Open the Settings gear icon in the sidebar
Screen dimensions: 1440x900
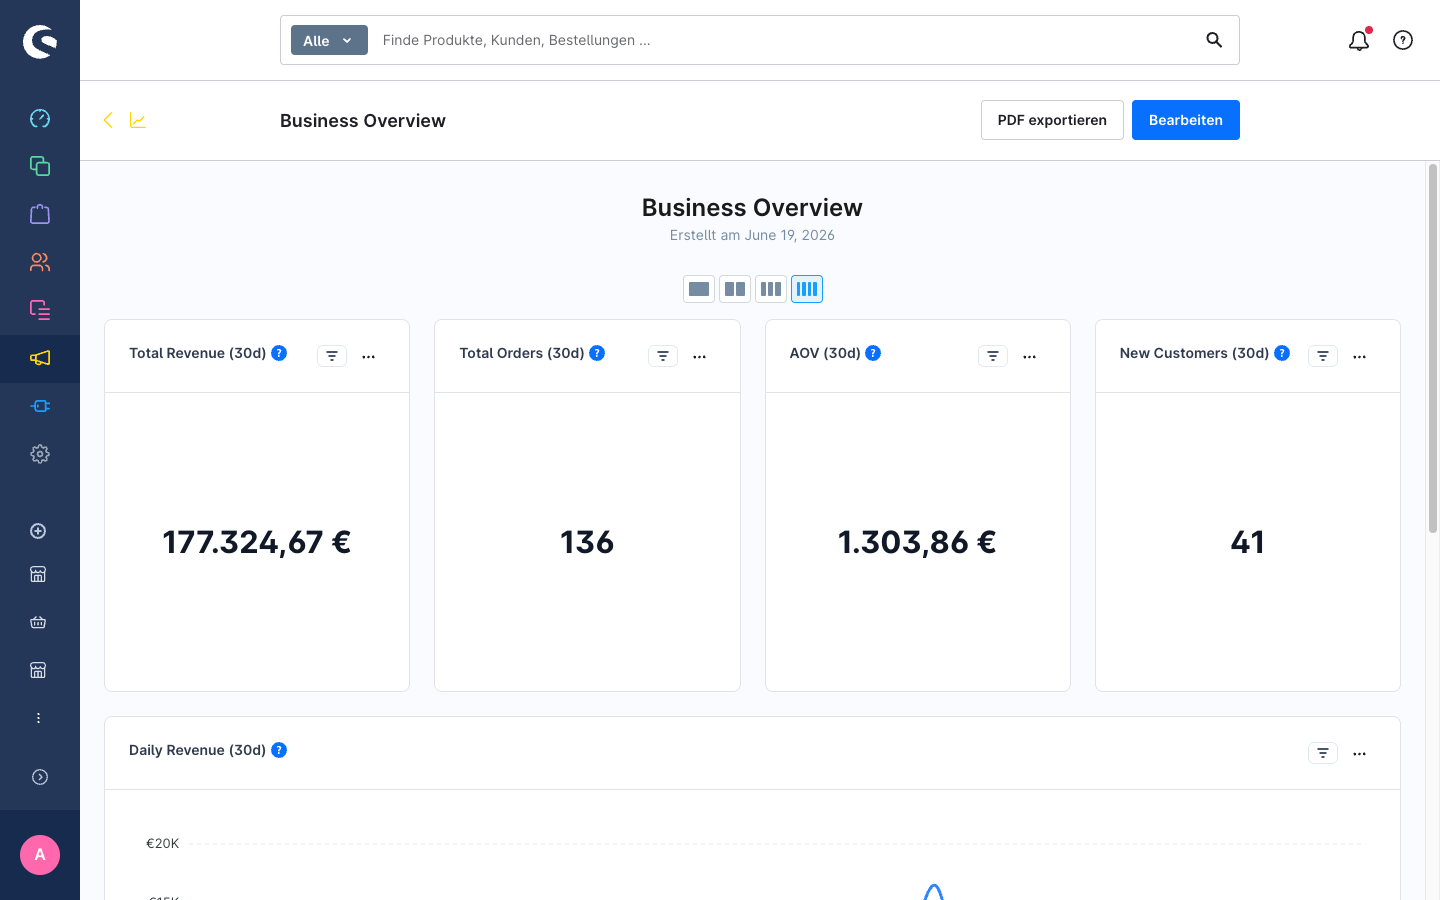[x=40, y=454]
